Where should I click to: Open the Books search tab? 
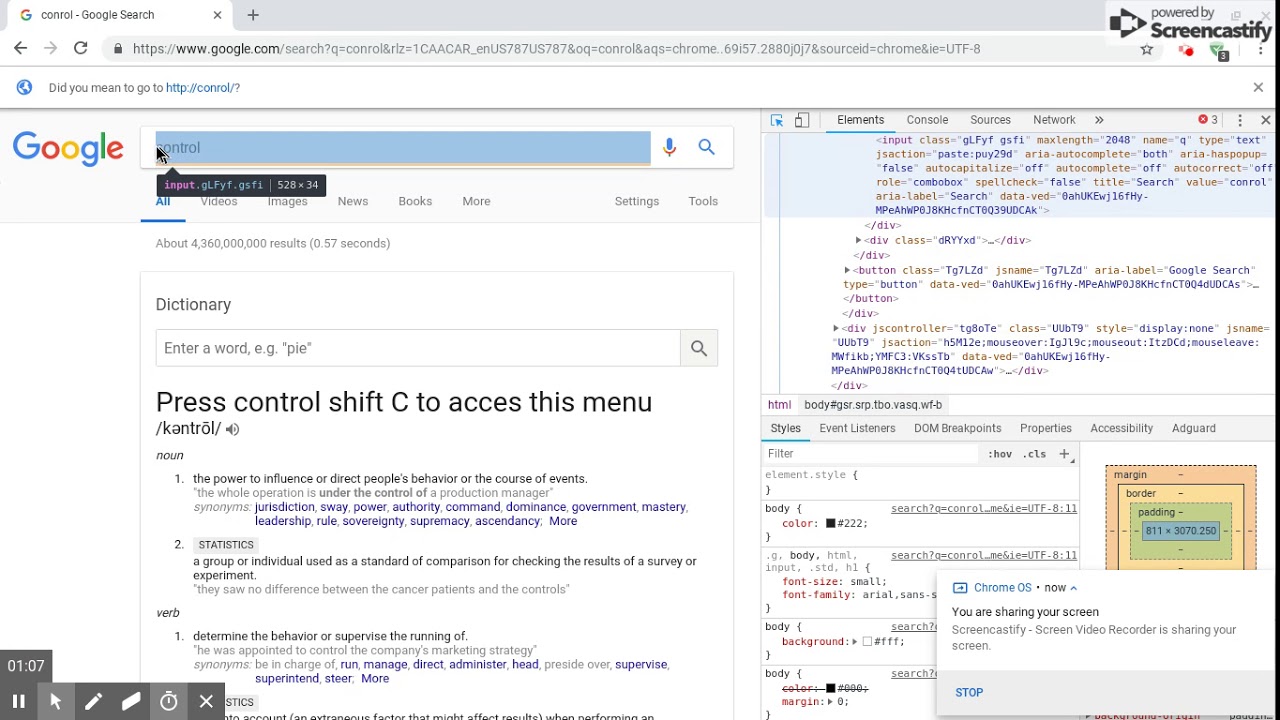415,201
